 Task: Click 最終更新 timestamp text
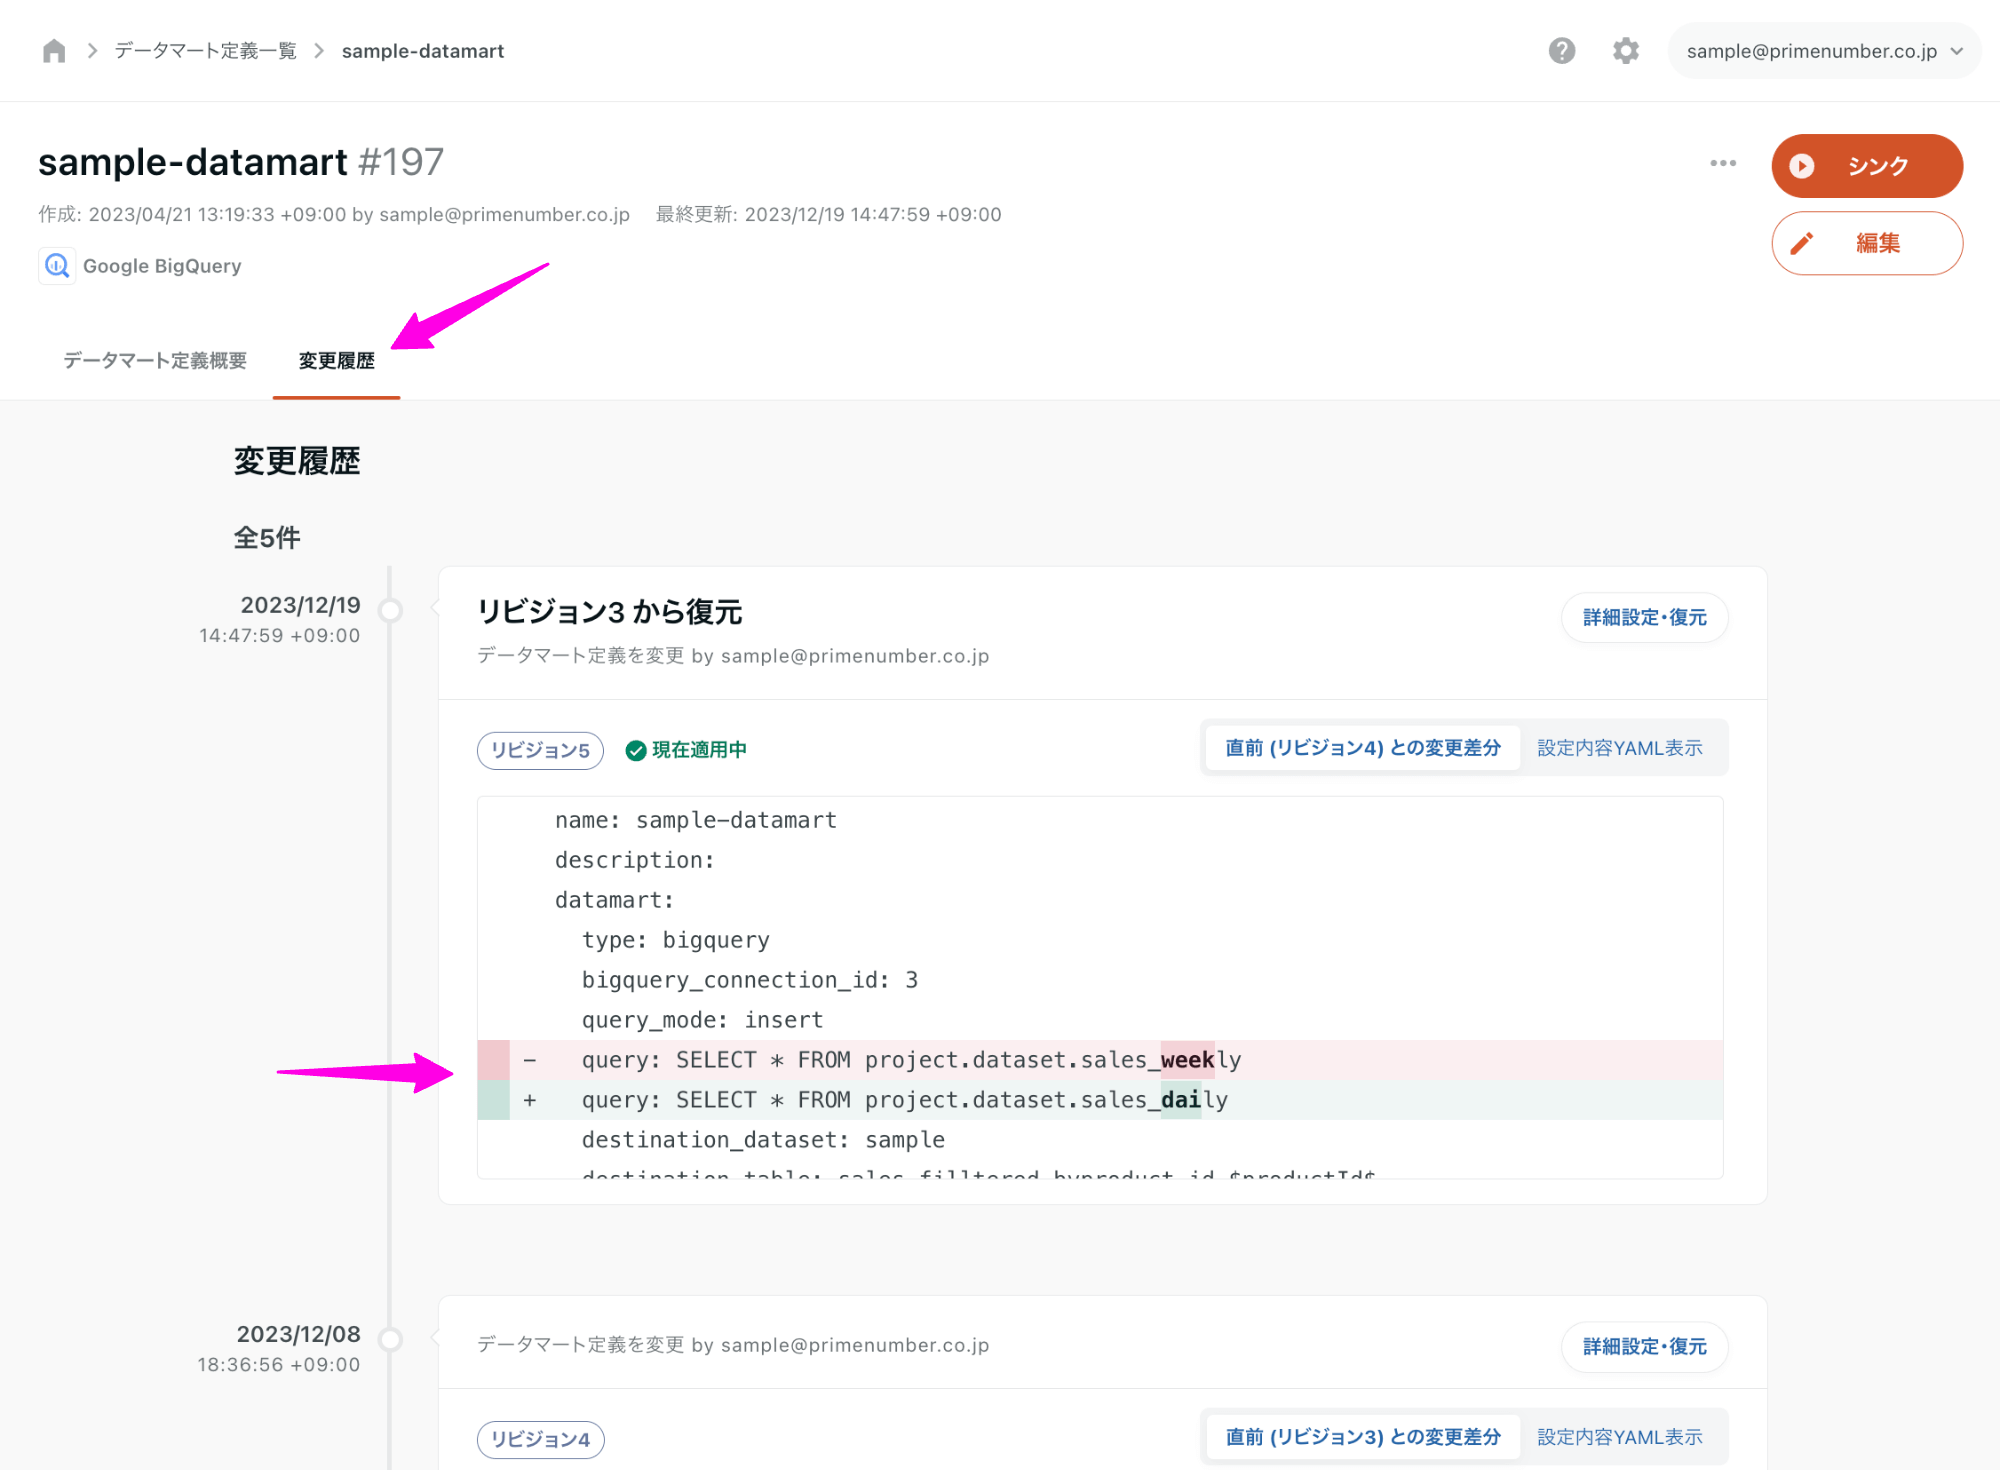click(x=828, y=214)
